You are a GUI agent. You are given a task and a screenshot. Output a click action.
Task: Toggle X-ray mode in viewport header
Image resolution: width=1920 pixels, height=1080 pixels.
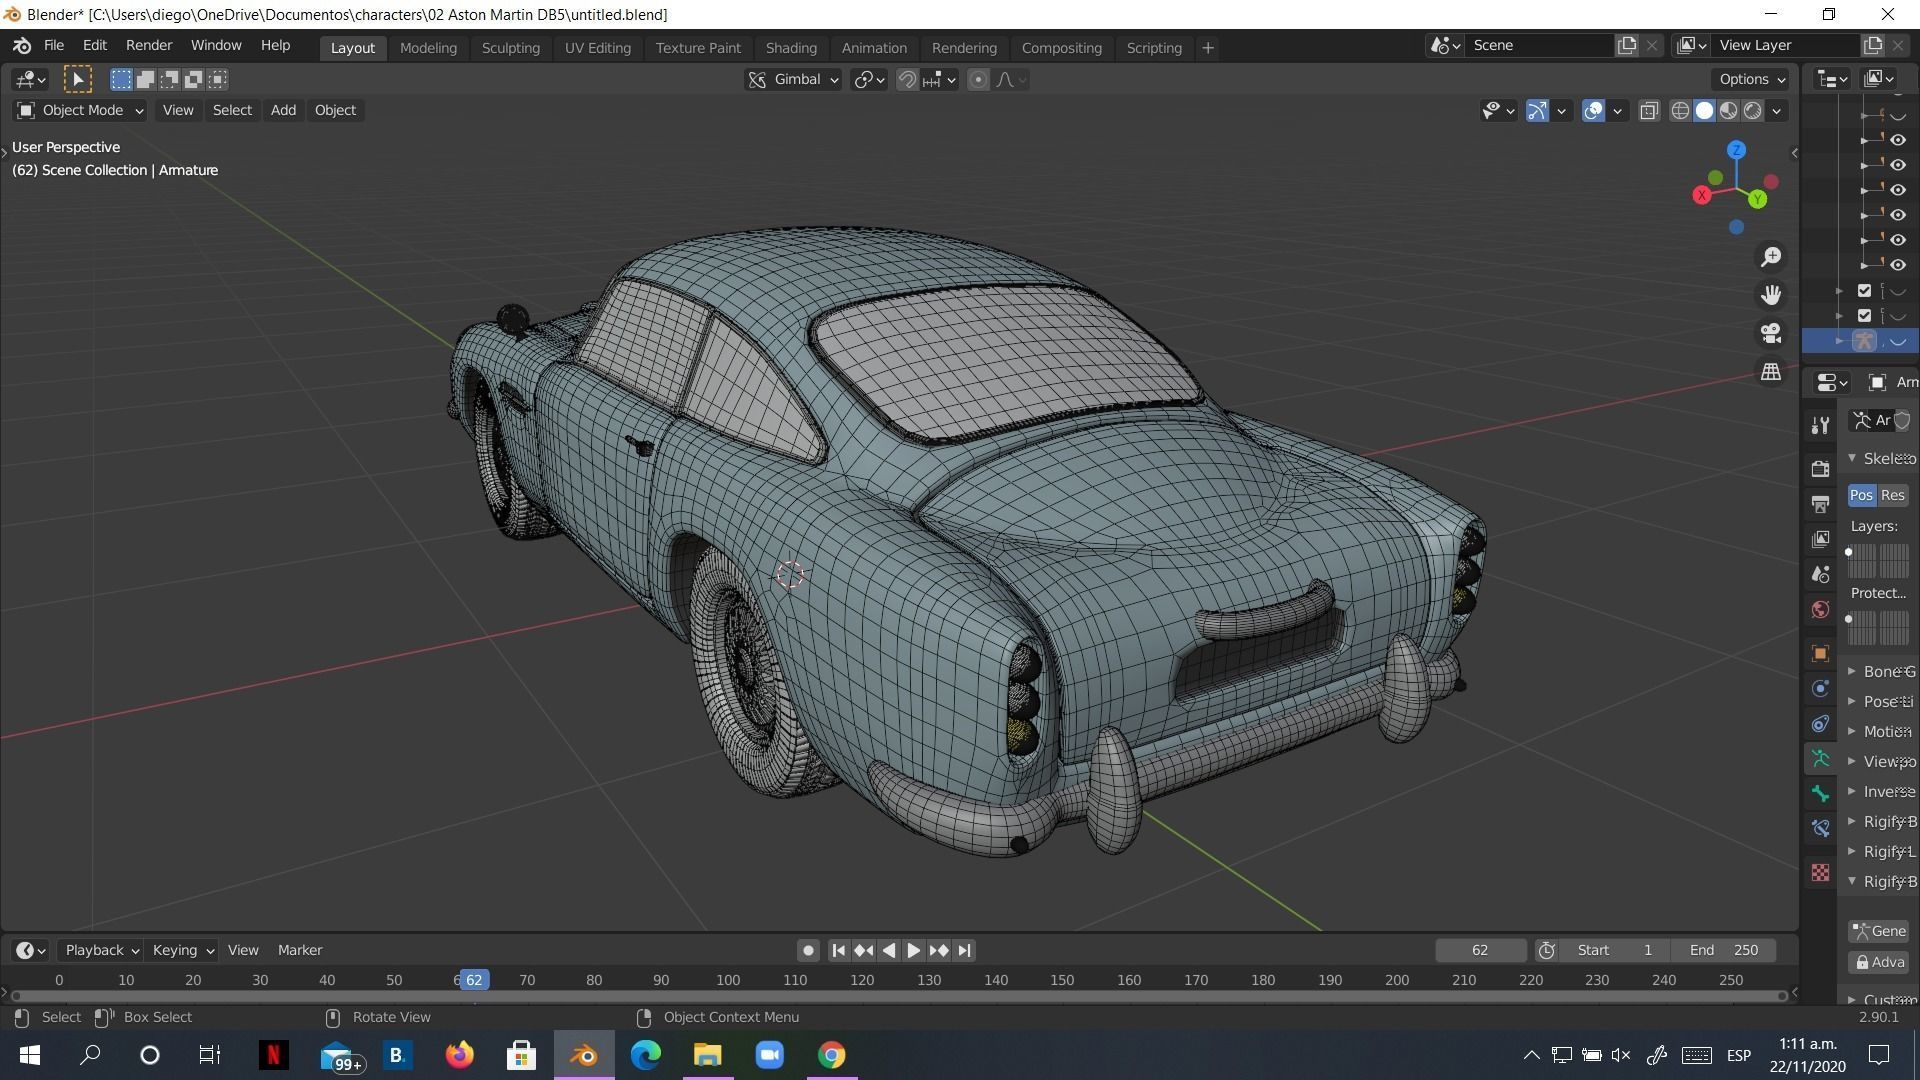1649,111
